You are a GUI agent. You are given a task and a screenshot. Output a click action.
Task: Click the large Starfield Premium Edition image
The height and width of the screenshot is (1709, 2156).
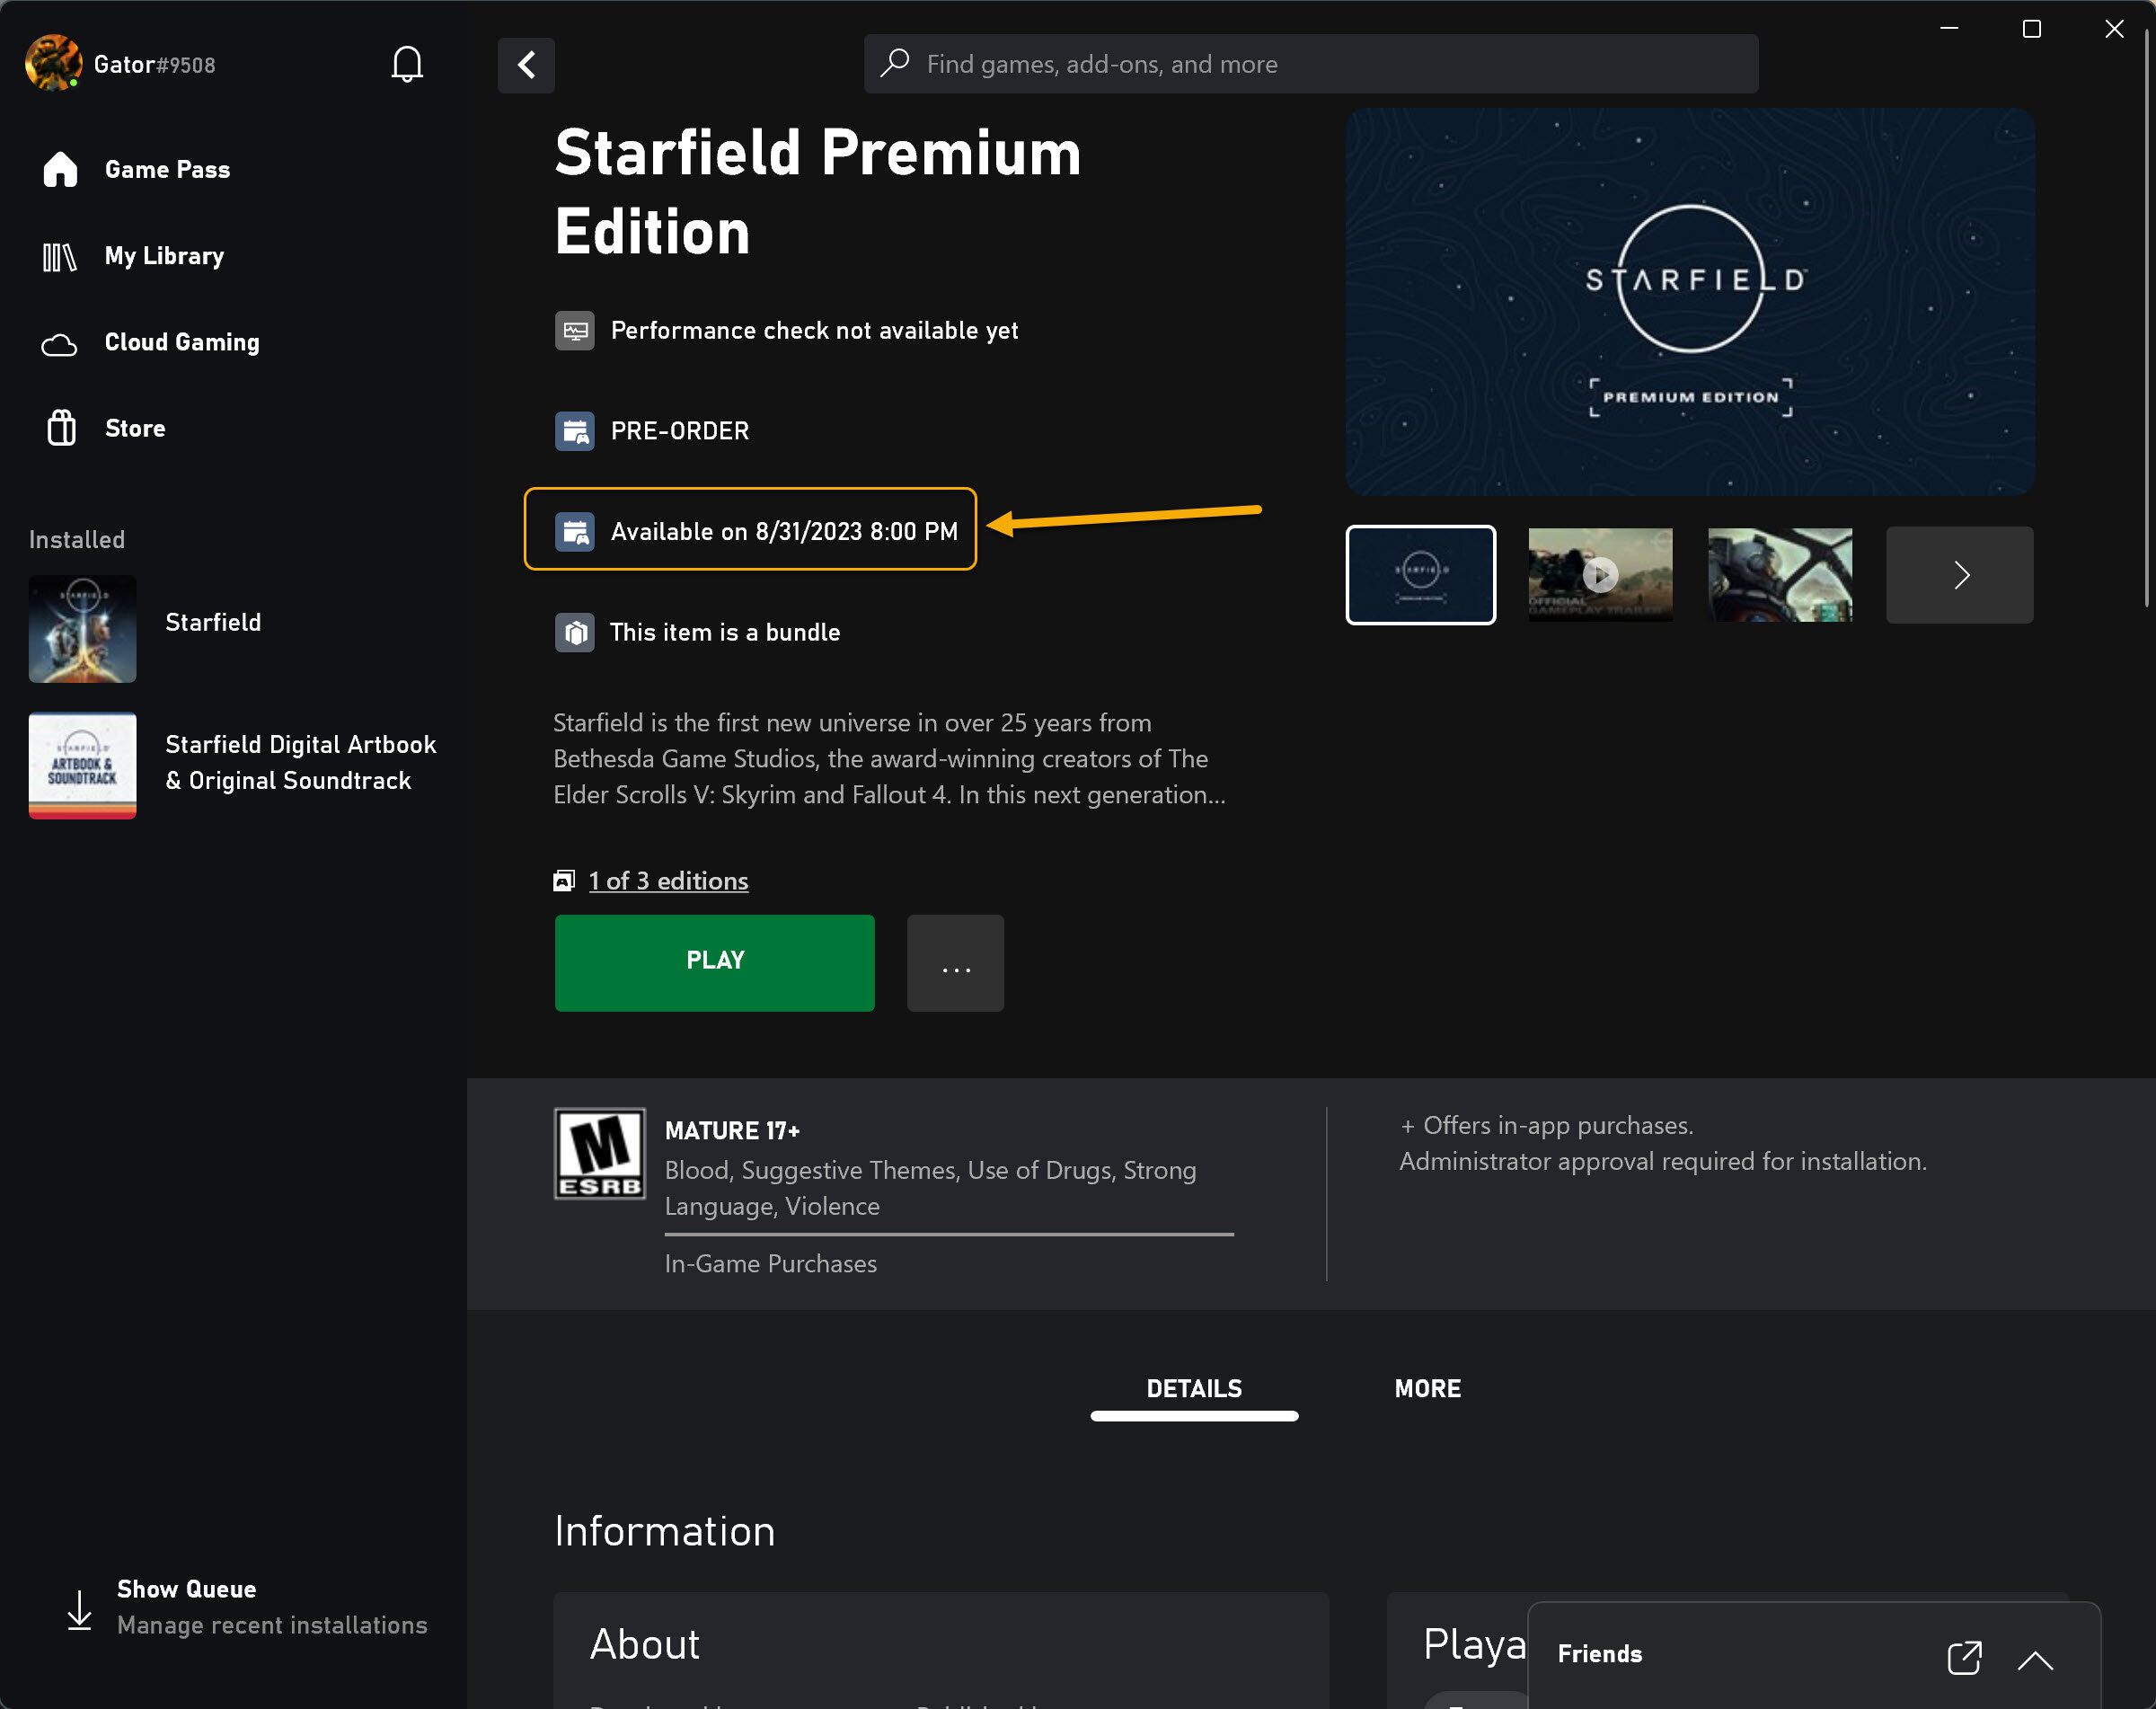pyautogui.click(x=1690, y=302)
